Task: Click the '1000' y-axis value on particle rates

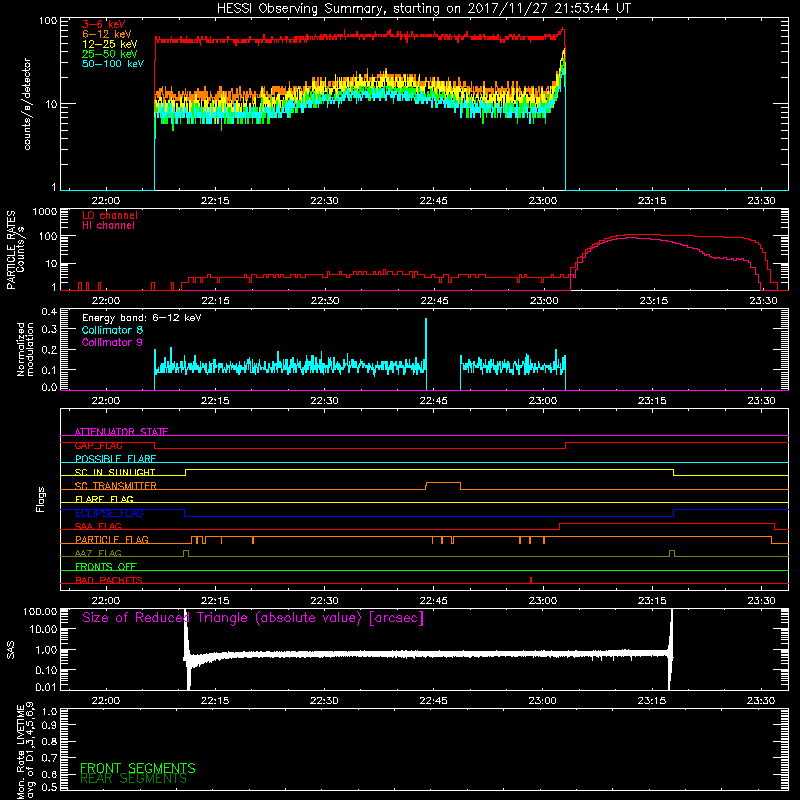Action: point(45,212)
